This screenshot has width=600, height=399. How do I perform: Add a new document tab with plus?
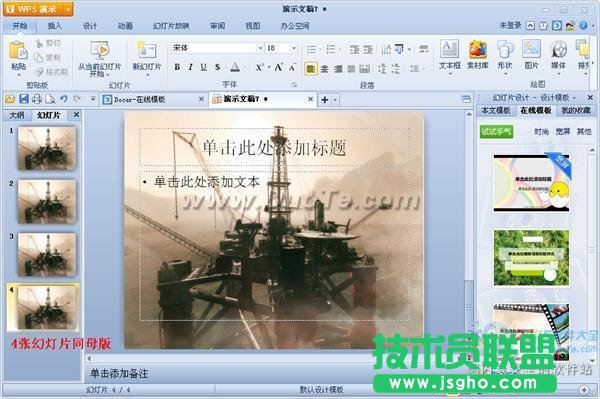(x=324, y=100)
